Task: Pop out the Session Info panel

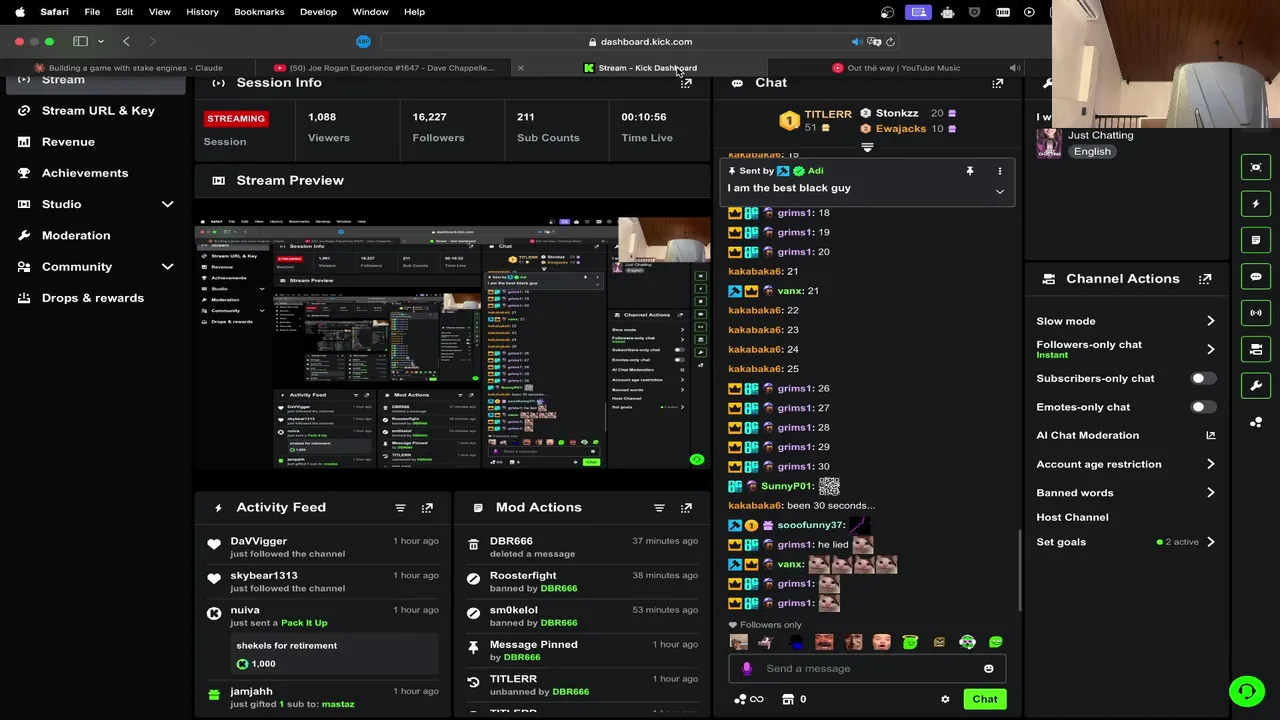Action: tap(686, 83)
